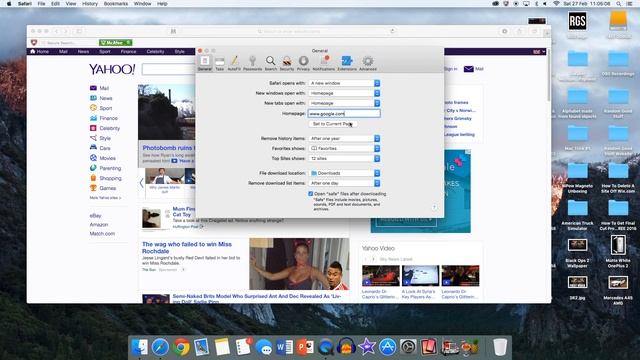This screenshot has height=360, width=640.
Task: Click the Wi-Fi icon in menu bar
Action: coord(556,4)
